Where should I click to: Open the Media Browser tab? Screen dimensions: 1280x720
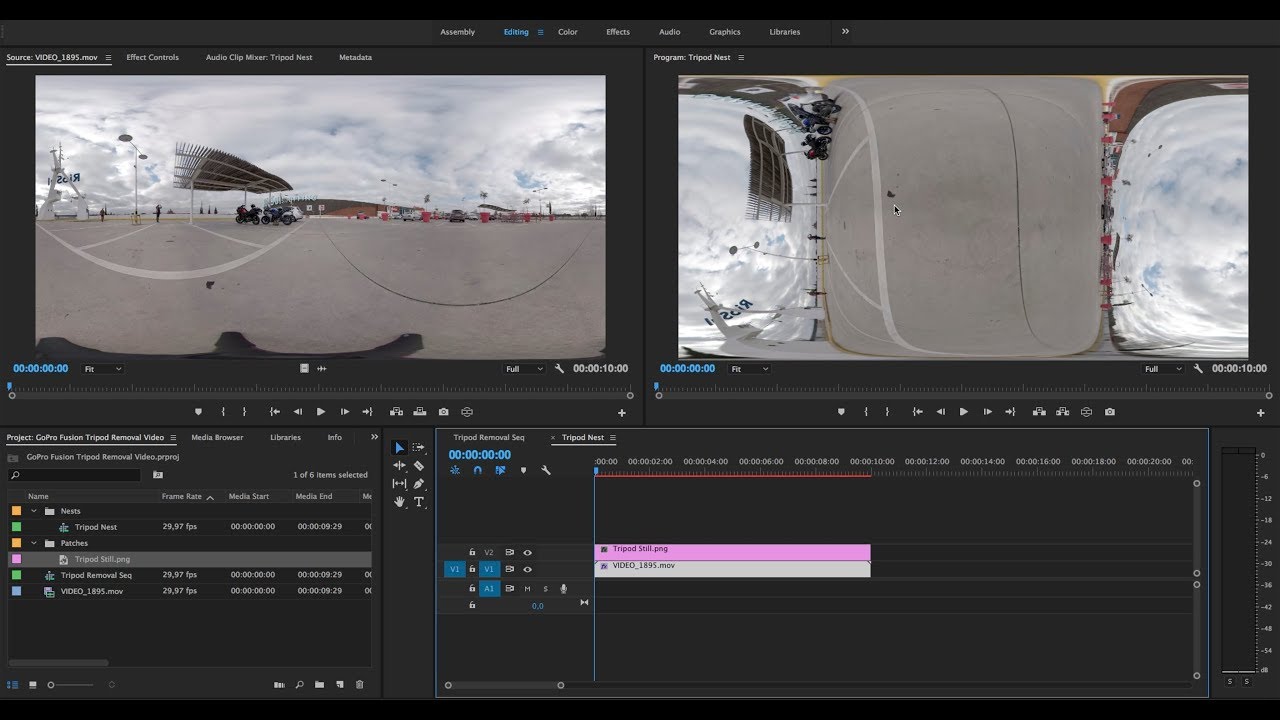click(217, 437)
